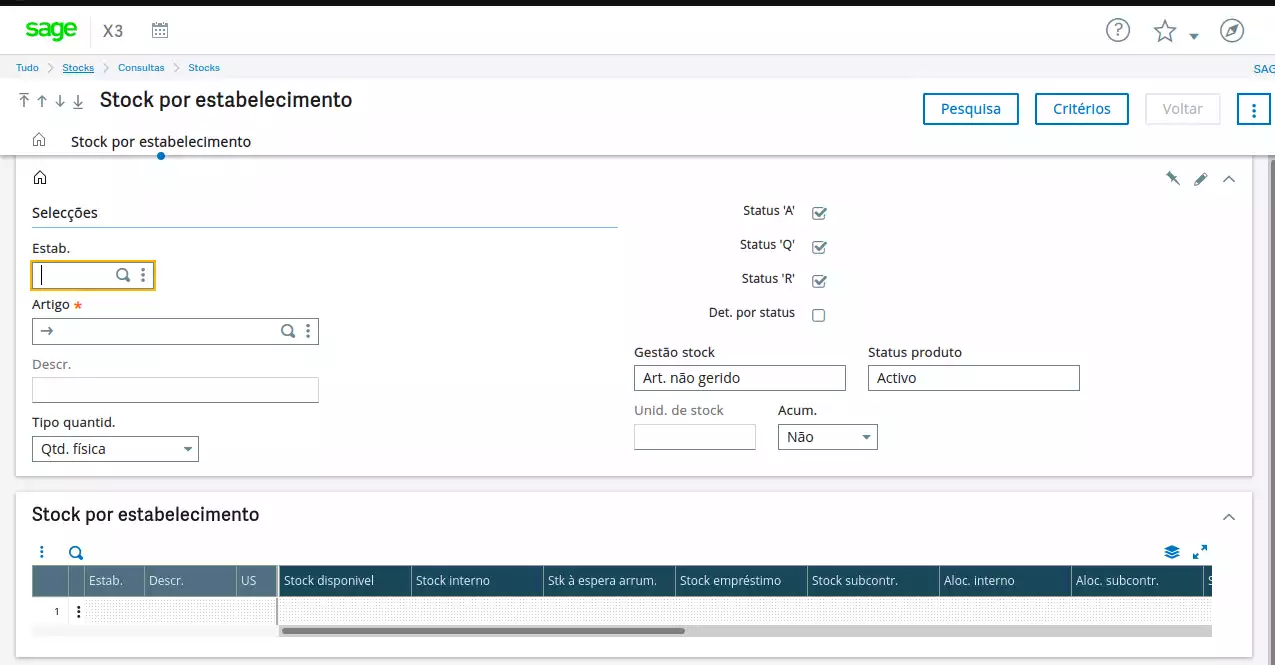Click the Stocks breadcrumb link

pos(78,68)
